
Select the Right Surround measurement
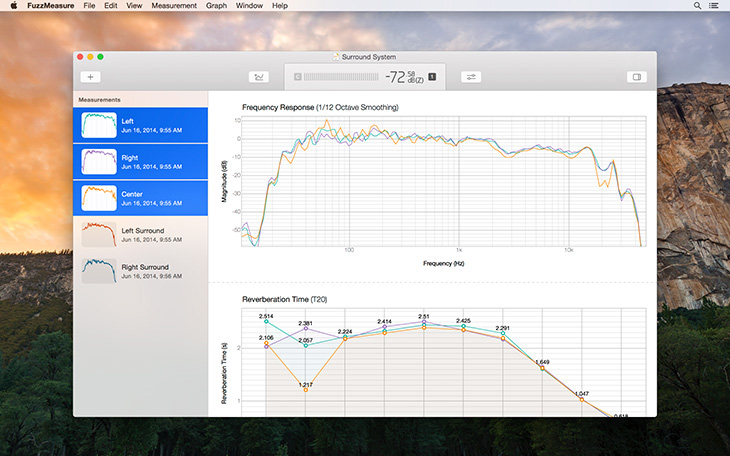click(x=141, y=271)
